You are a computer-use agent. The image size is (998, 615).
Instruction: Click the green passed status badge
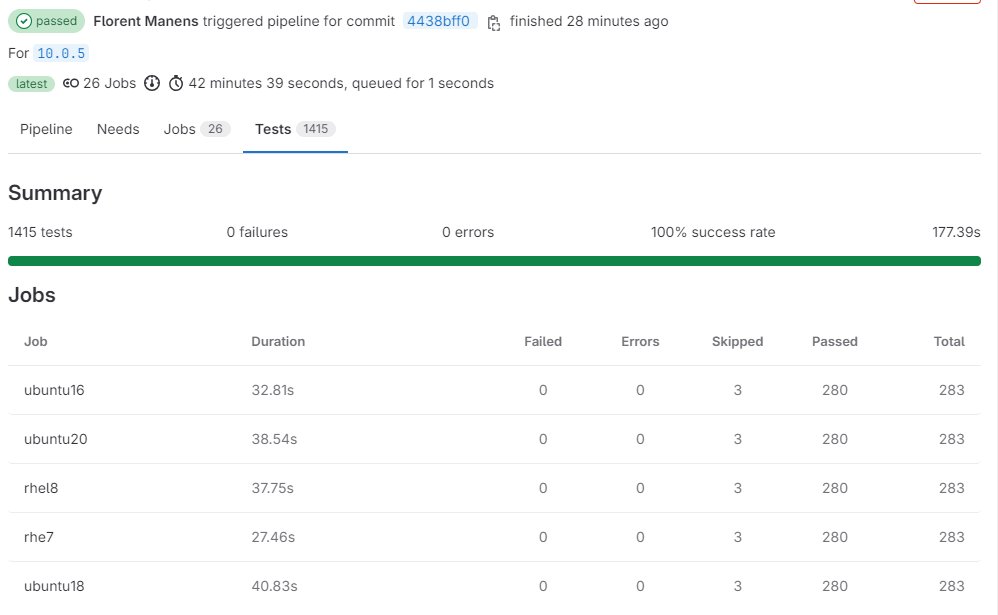tap(47, 21)
